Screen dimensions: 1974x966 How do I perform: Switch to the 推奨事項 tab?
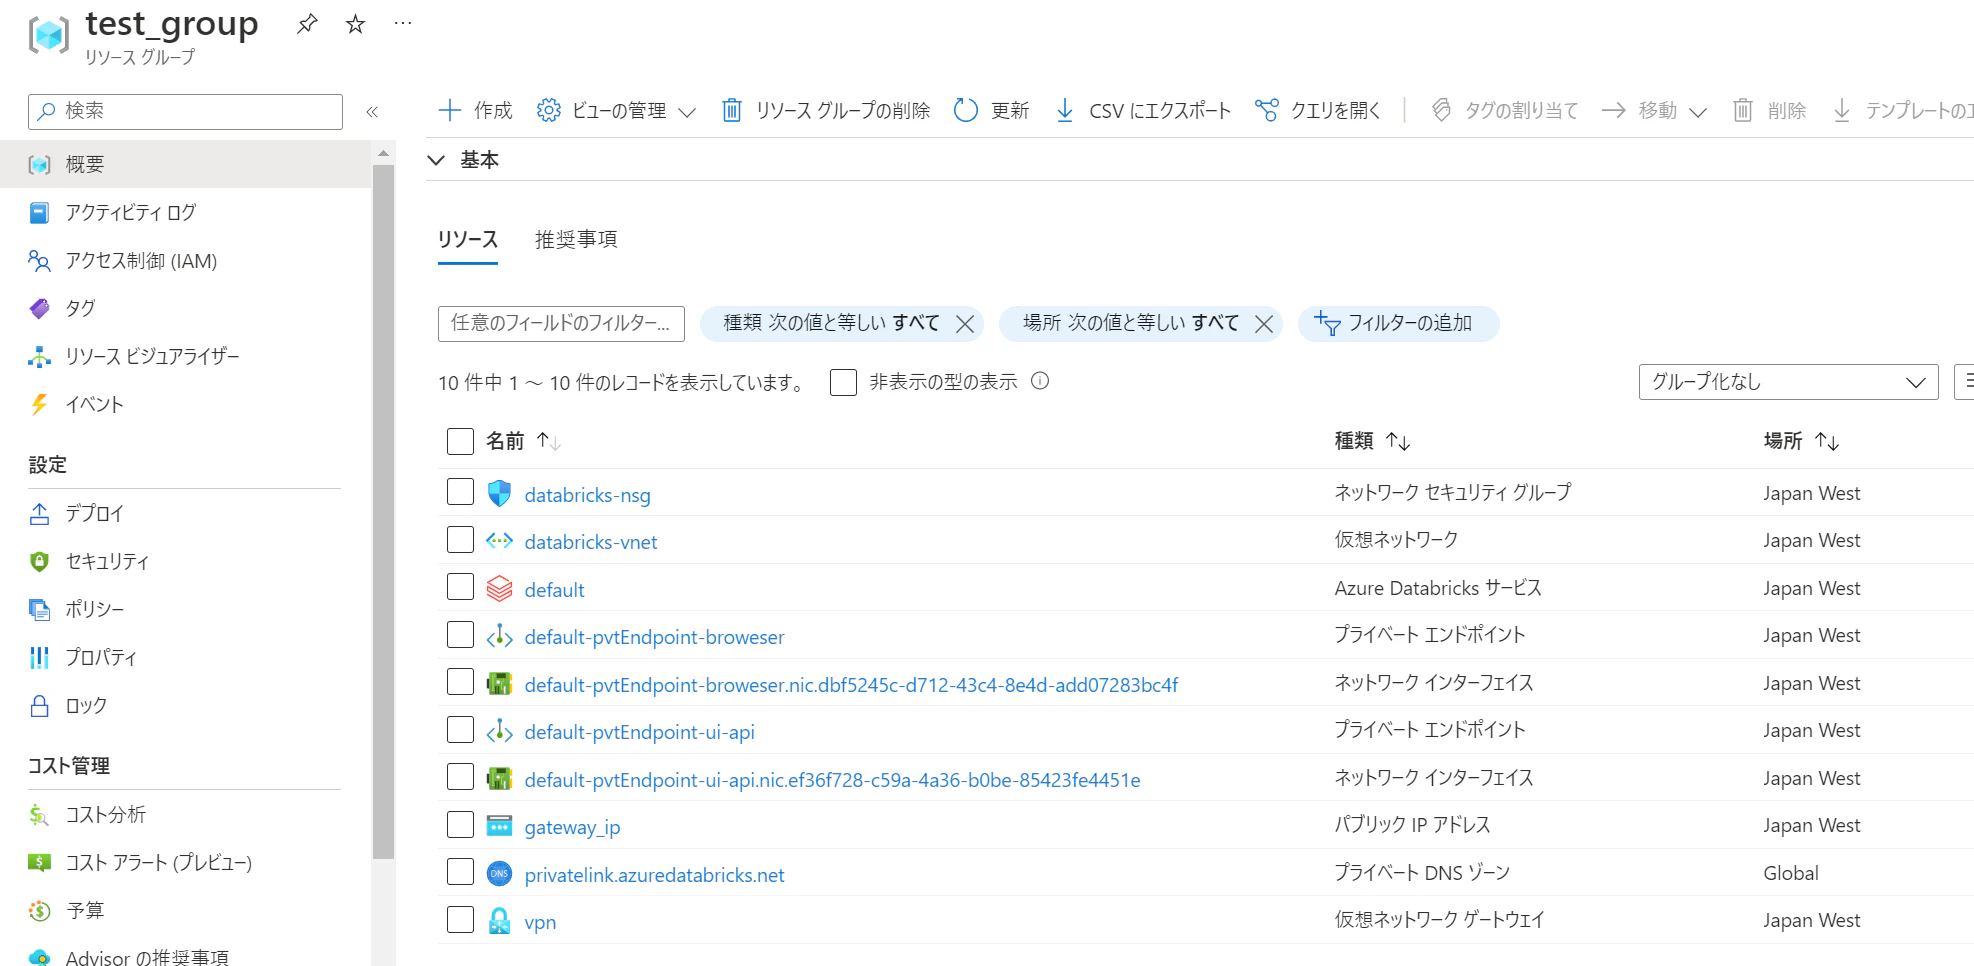click(x=576, y=239)
